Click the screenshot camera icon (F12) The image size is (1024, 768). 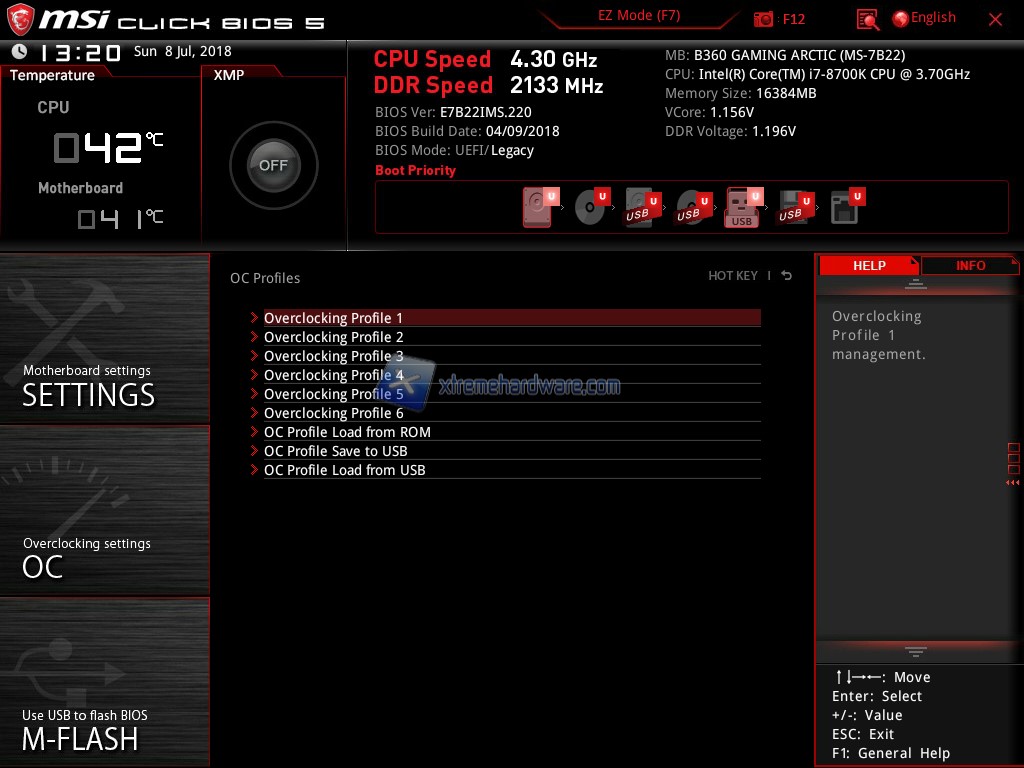pyautogui.click(x=764, y=19)
